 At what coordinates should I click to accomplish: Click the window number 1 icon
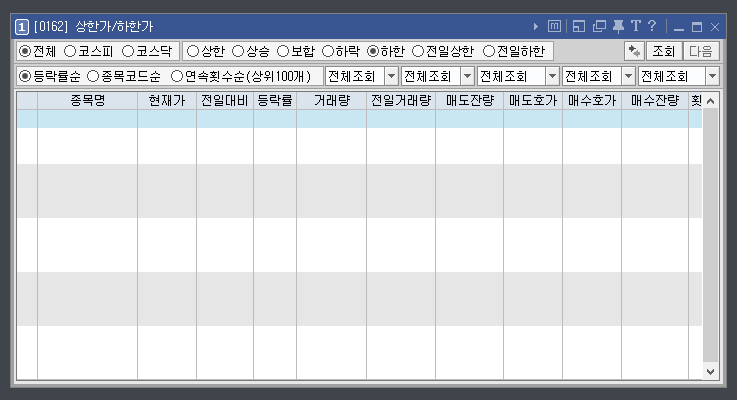tap(22, 27)
